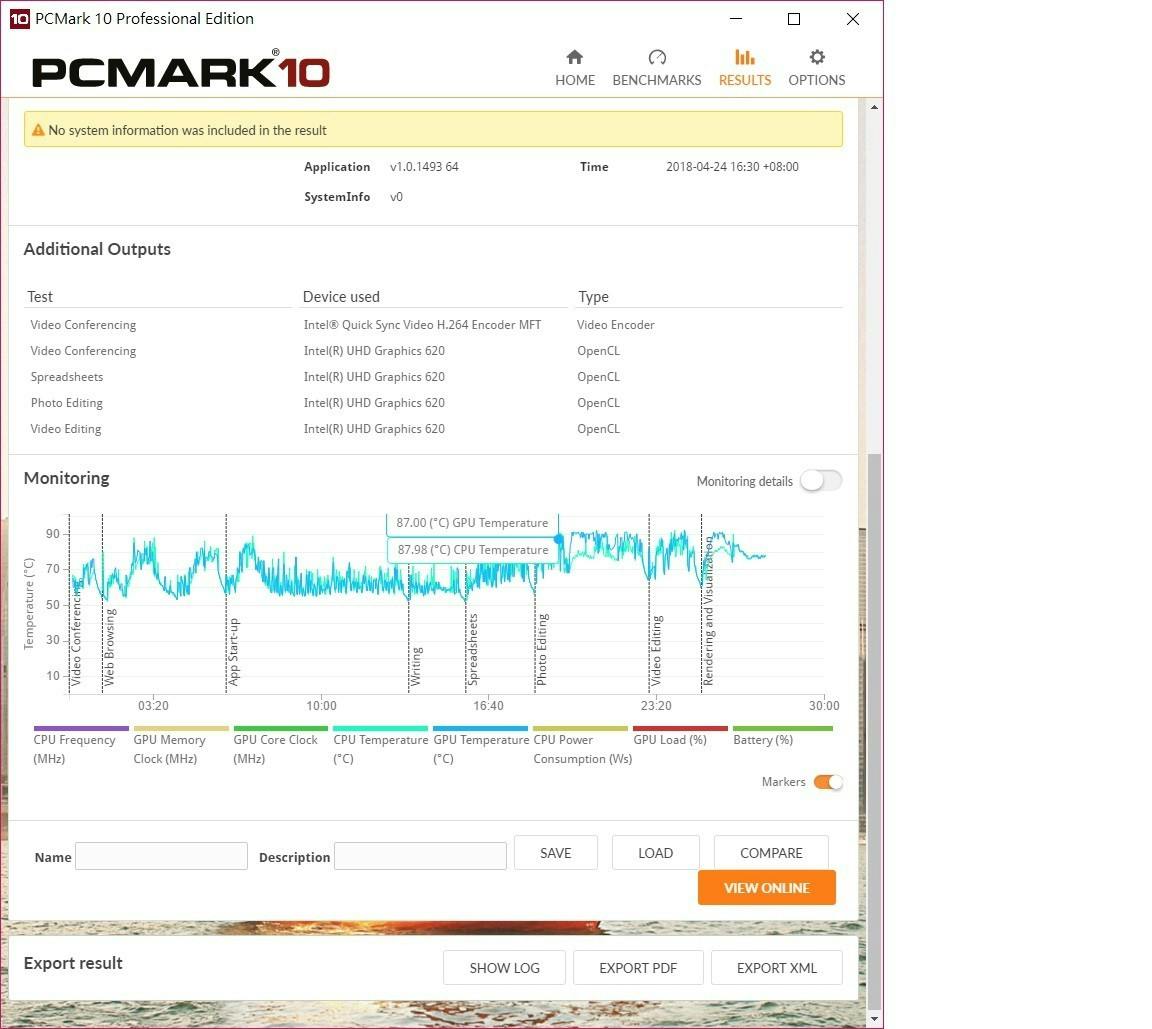Click the SAVE button
This screenshot has width=1152, height=1029.
coord(555,853)
